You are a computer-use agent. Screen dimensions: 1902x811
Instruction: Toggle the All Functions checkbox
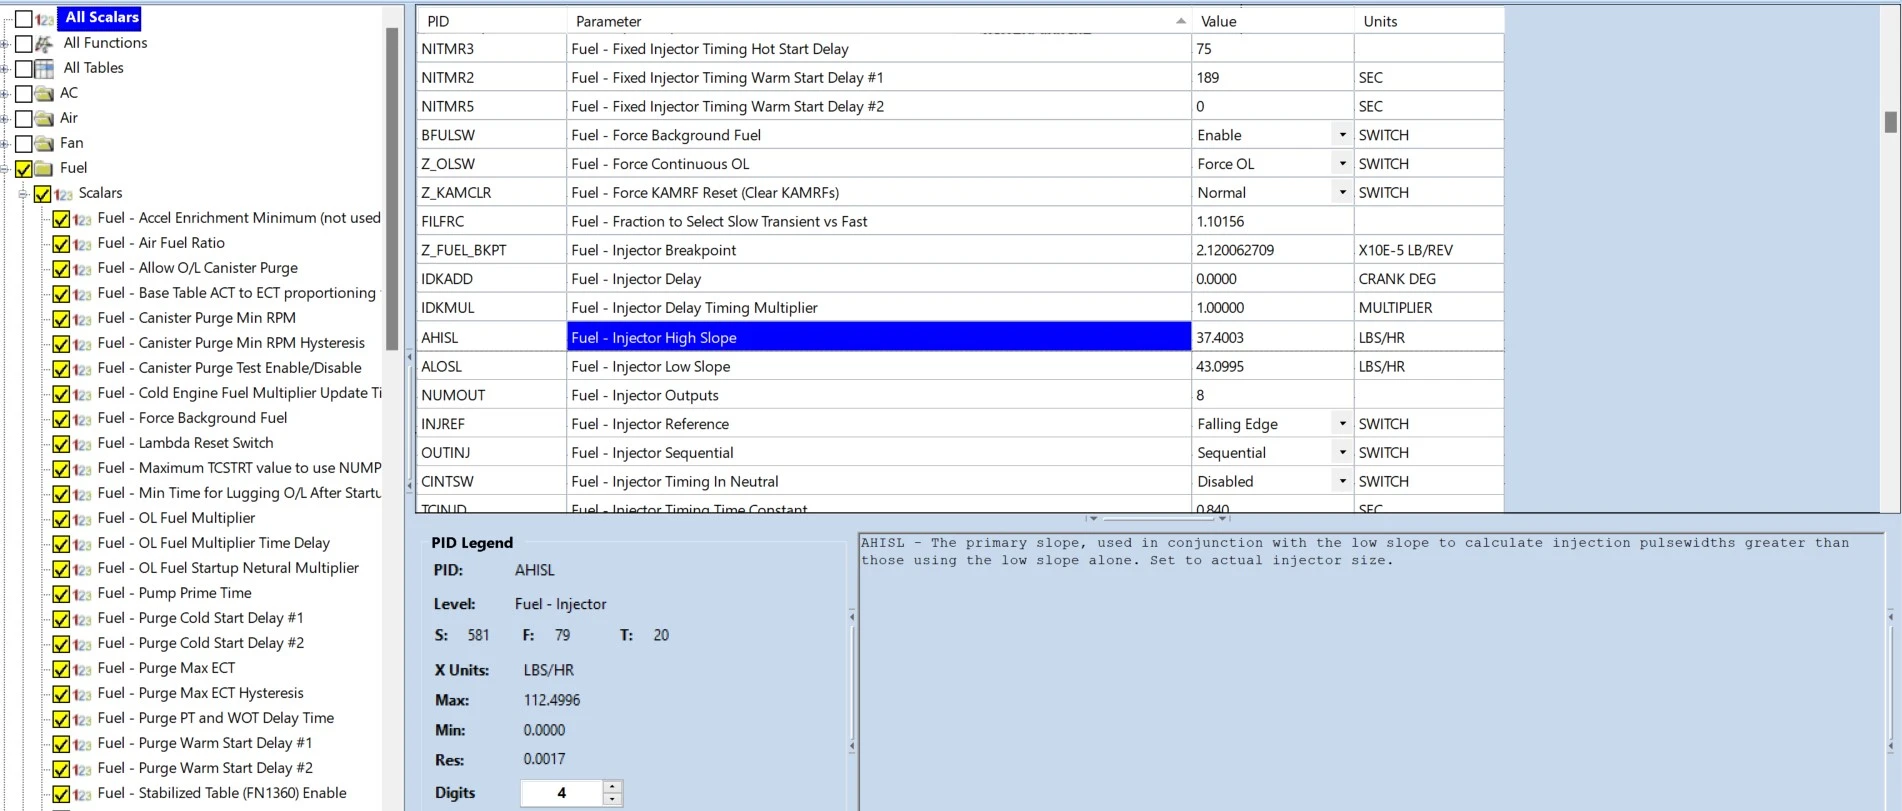pos(24,44)
